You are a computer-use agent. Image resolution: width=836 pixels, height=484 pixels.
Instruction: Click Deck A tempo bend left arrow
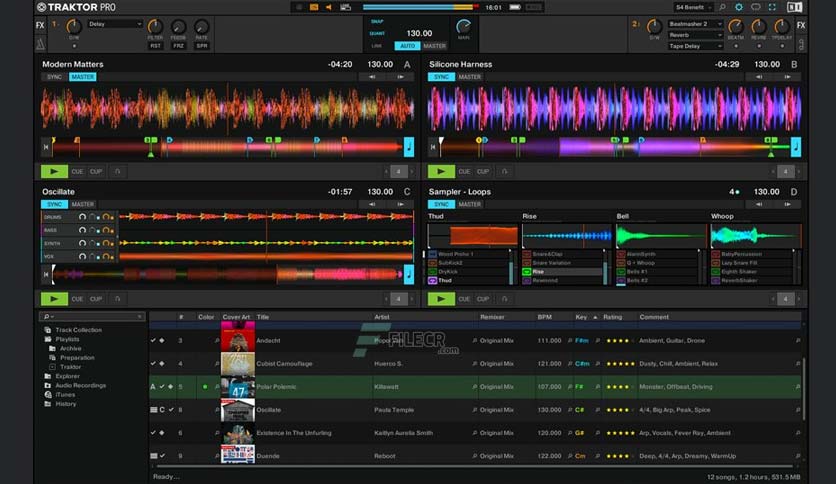click(x=372, y=77)
